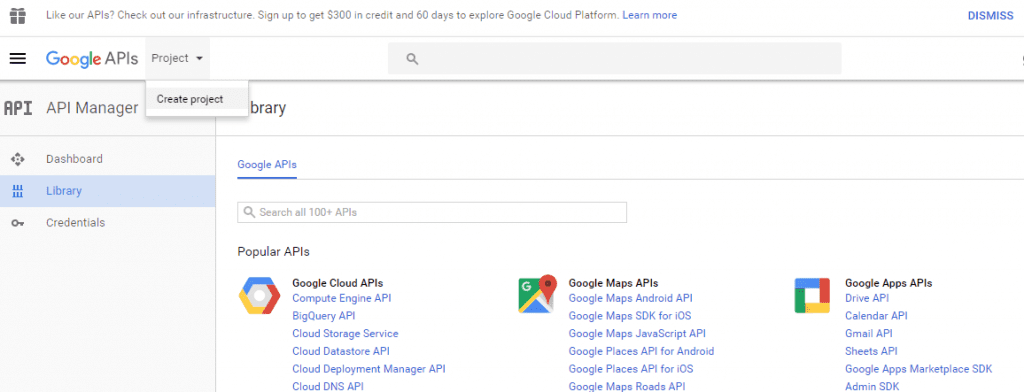Click the top search bar magnifier icon
Screen dimensions: 1024x392
[x=412, y=59]
